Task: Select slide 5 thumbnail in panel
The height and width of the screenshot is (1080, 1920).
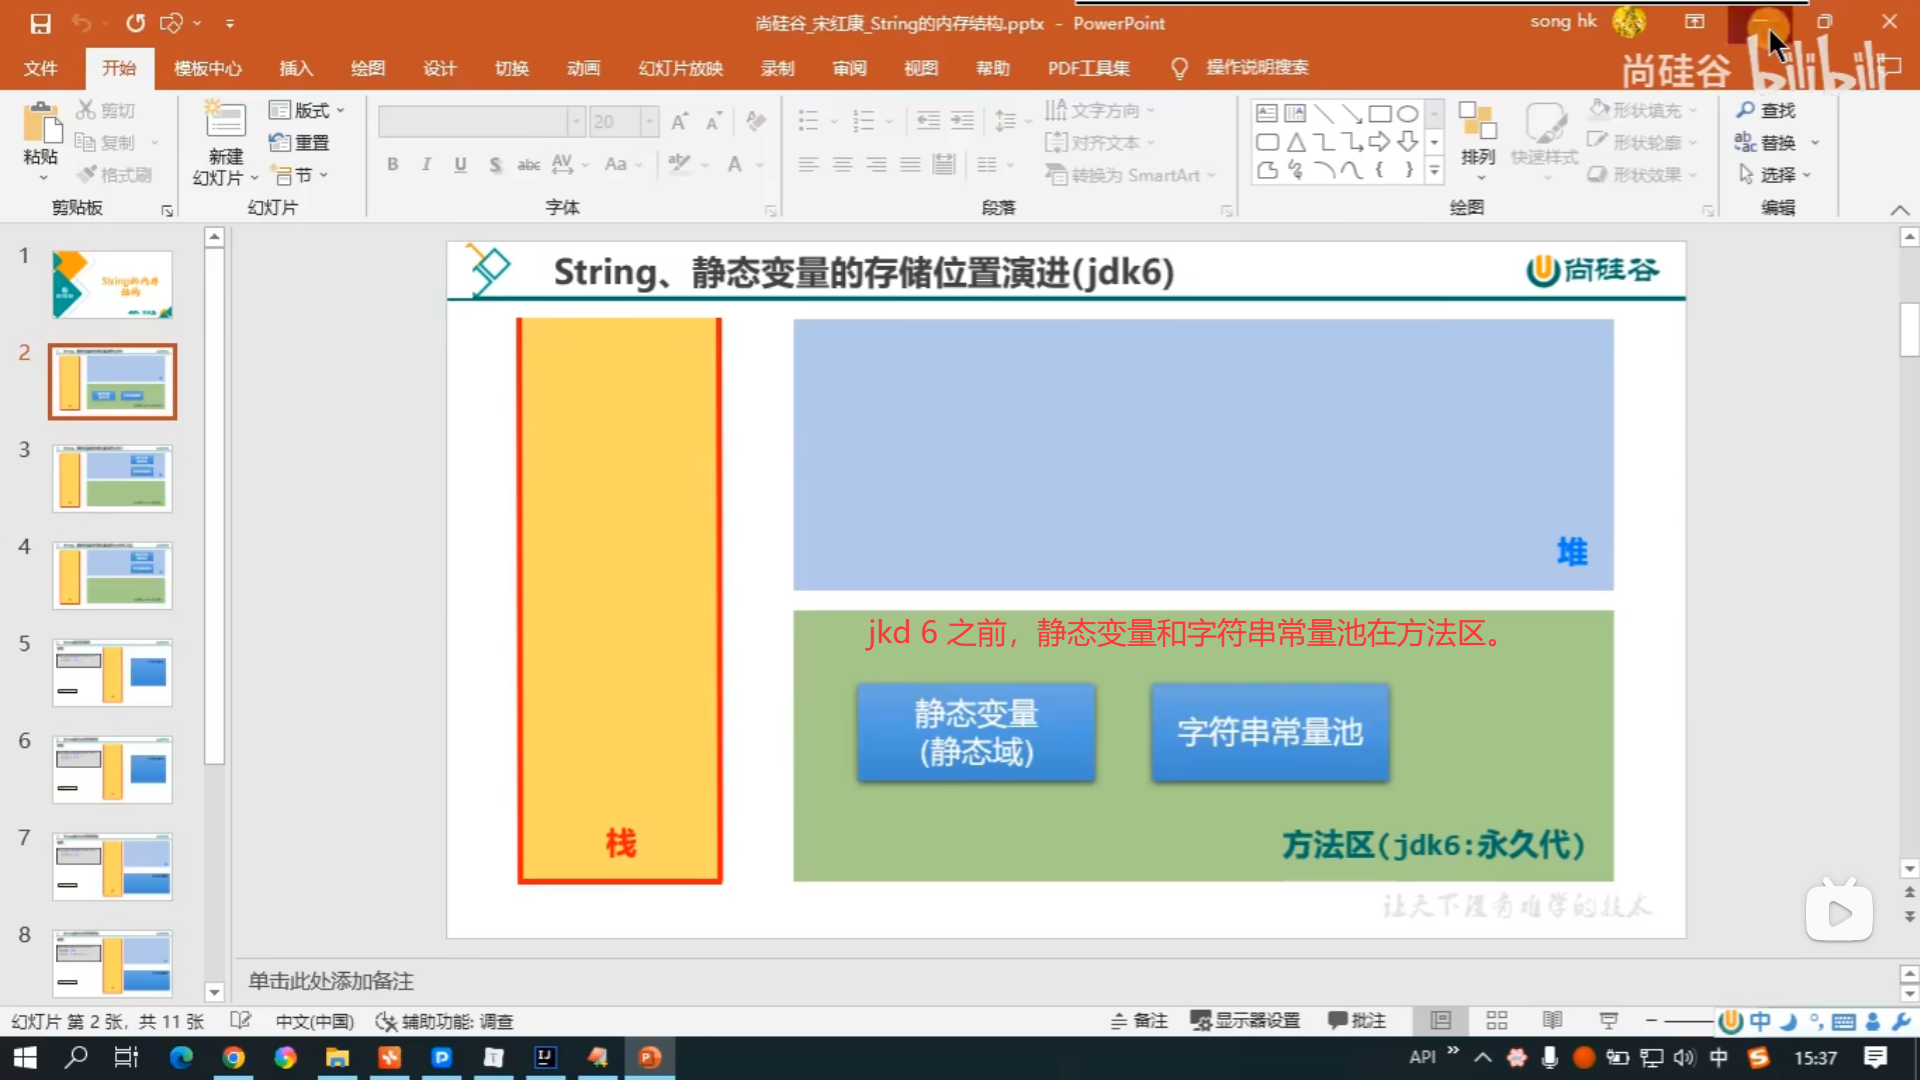Action: click(112, 672)
